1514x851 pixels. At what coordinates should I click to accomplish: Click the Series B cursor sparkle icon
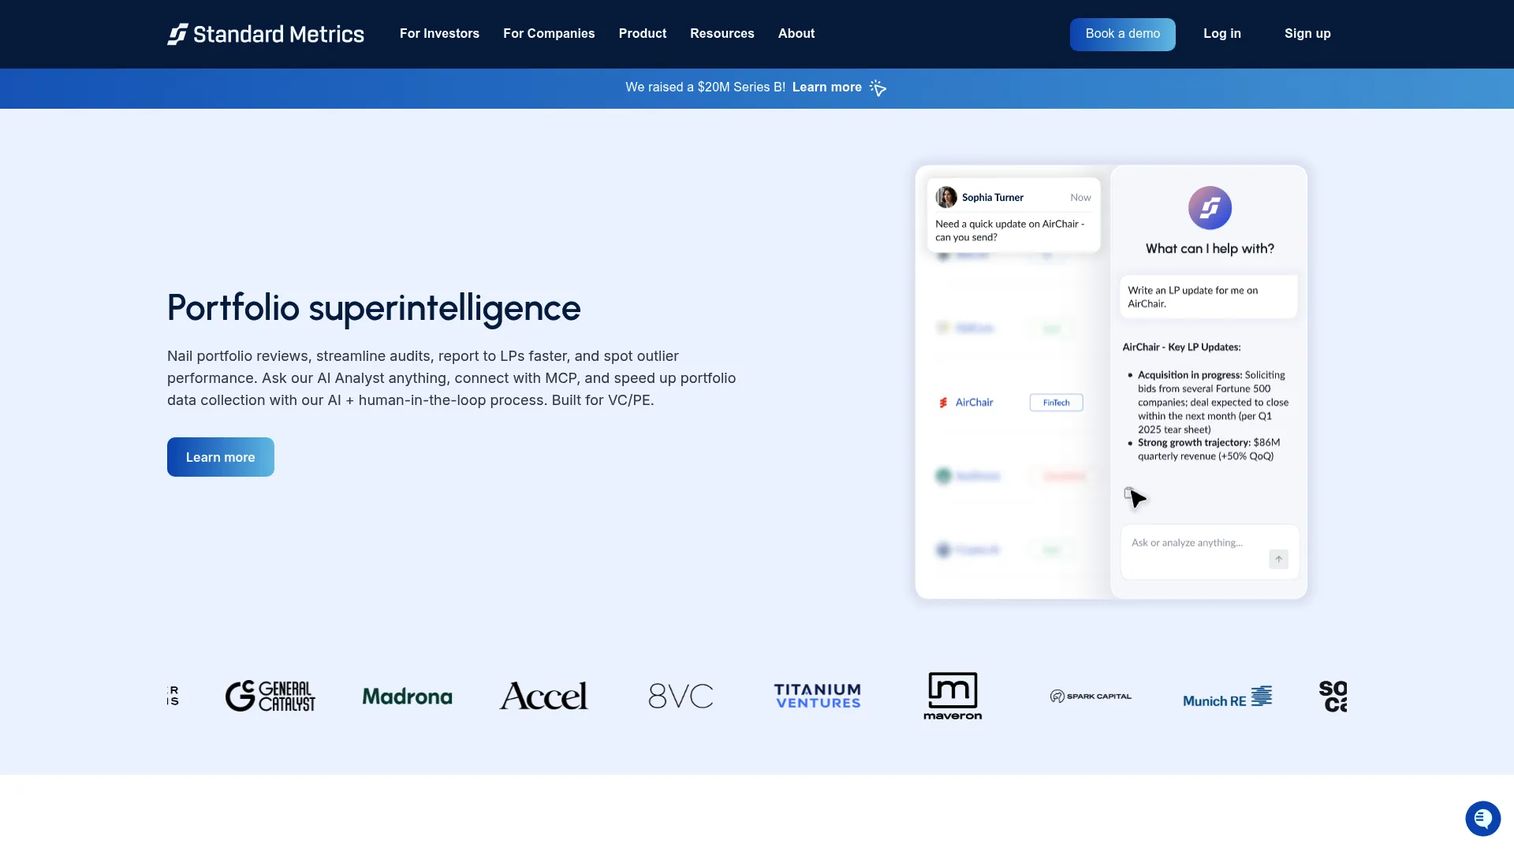878,88
